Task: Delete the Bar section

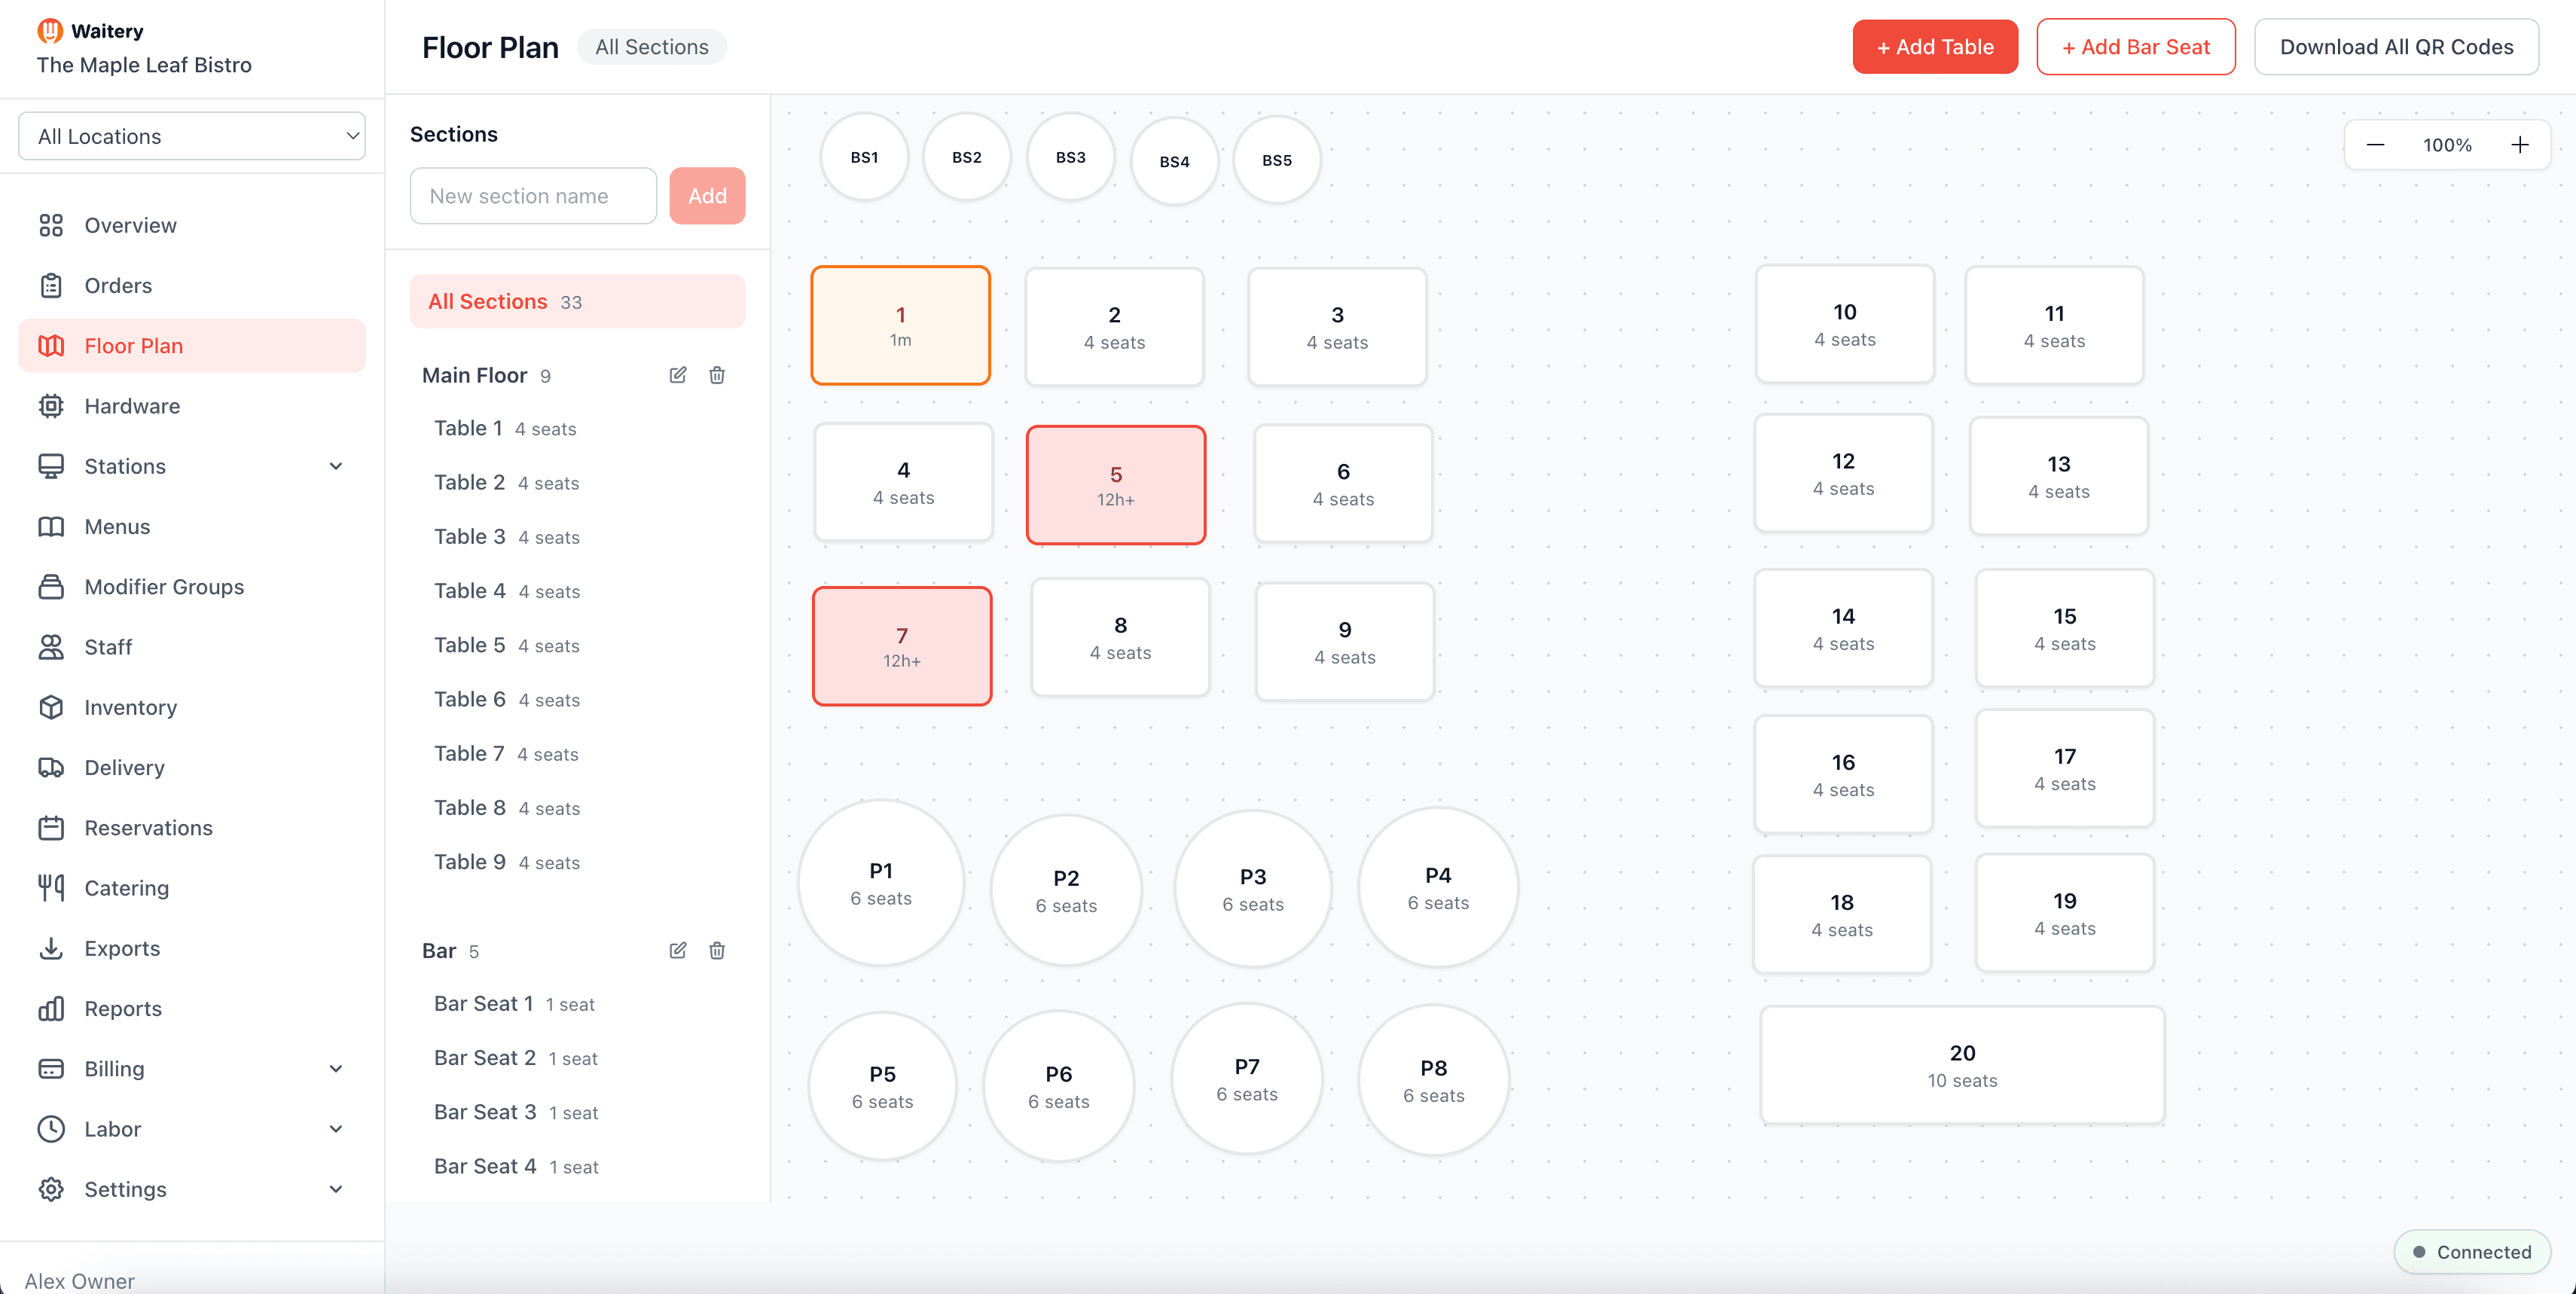Action: (717, 950)
